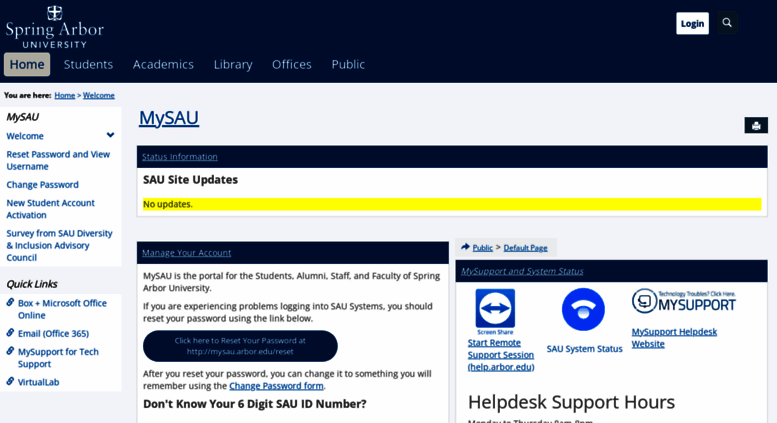Image resolution: width=777 pixels, height=423 pixels.
Task: Click the 'MySAU' sidebar heading
Action: tap(22, 117)
